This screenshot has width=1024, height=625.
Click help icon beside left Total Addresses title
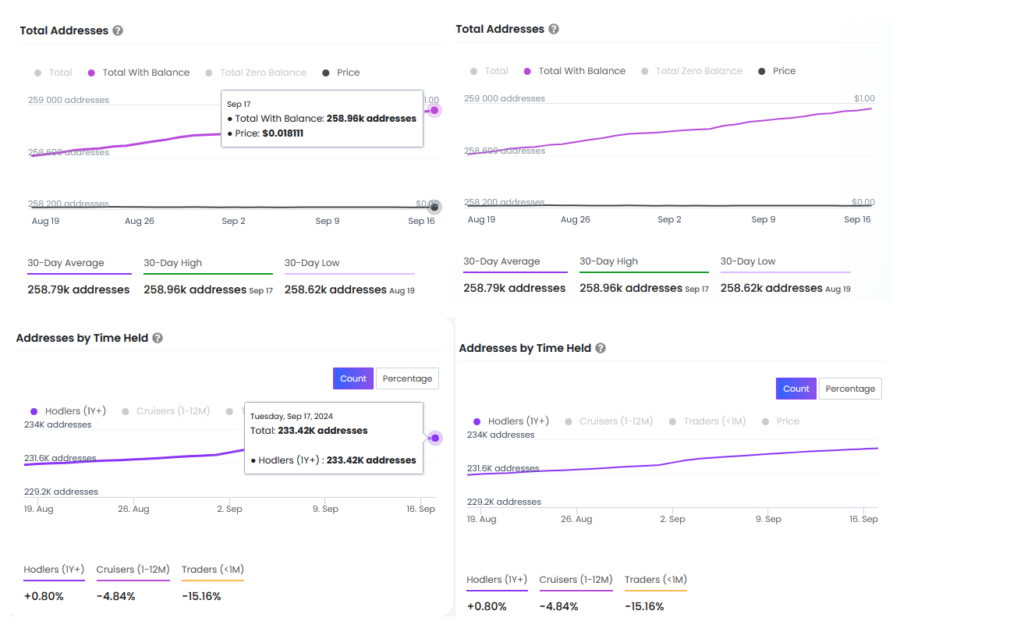(118, 31)
